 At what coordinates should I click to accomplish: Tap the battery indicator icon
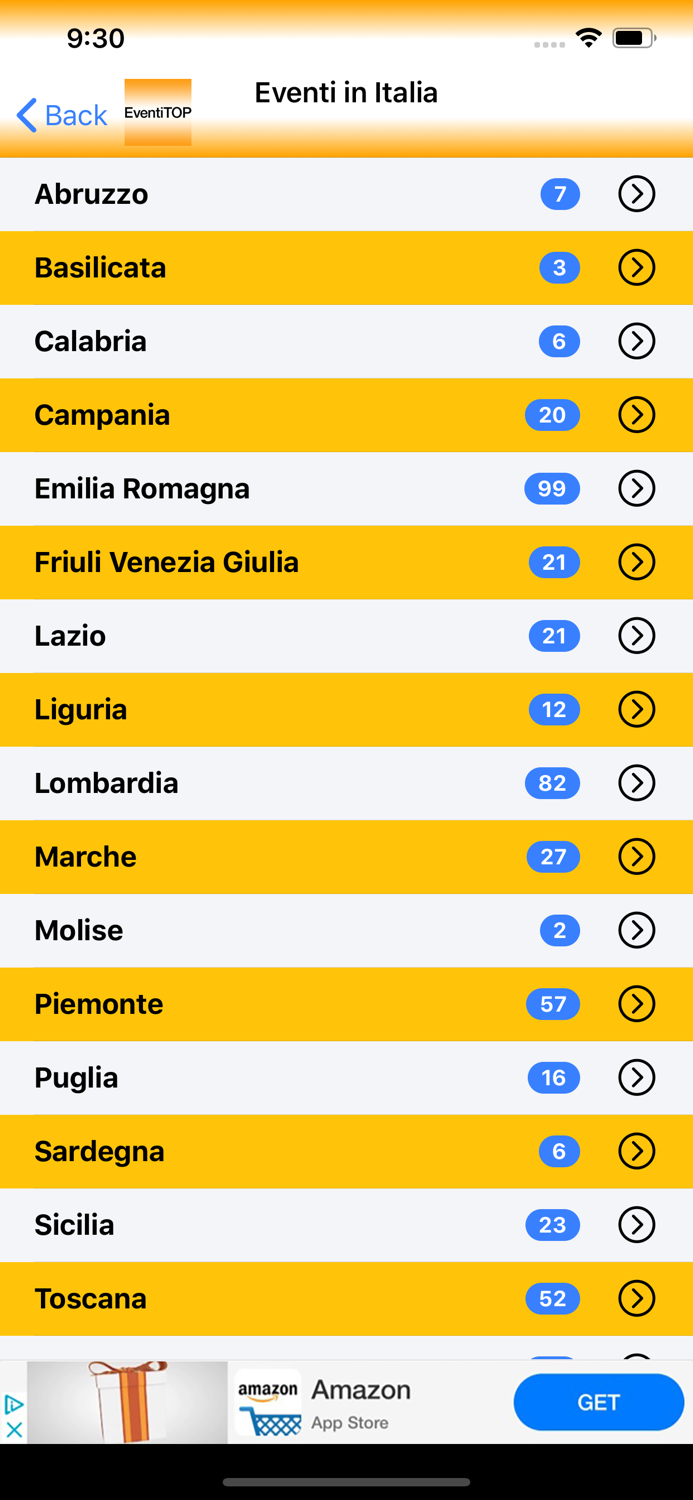tap(634, 37)
